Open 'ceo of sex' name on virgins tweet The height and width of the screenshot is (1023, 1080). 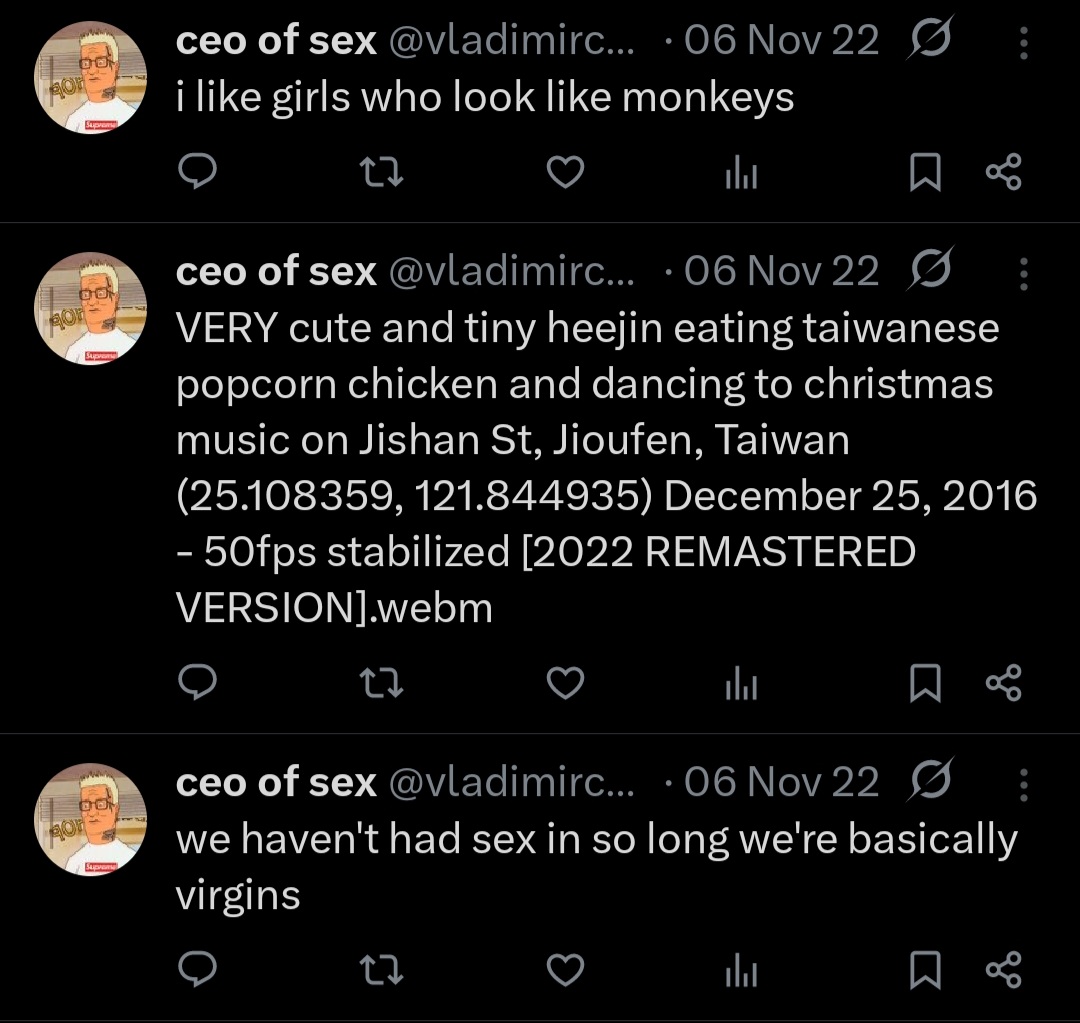tap(276, 783)
